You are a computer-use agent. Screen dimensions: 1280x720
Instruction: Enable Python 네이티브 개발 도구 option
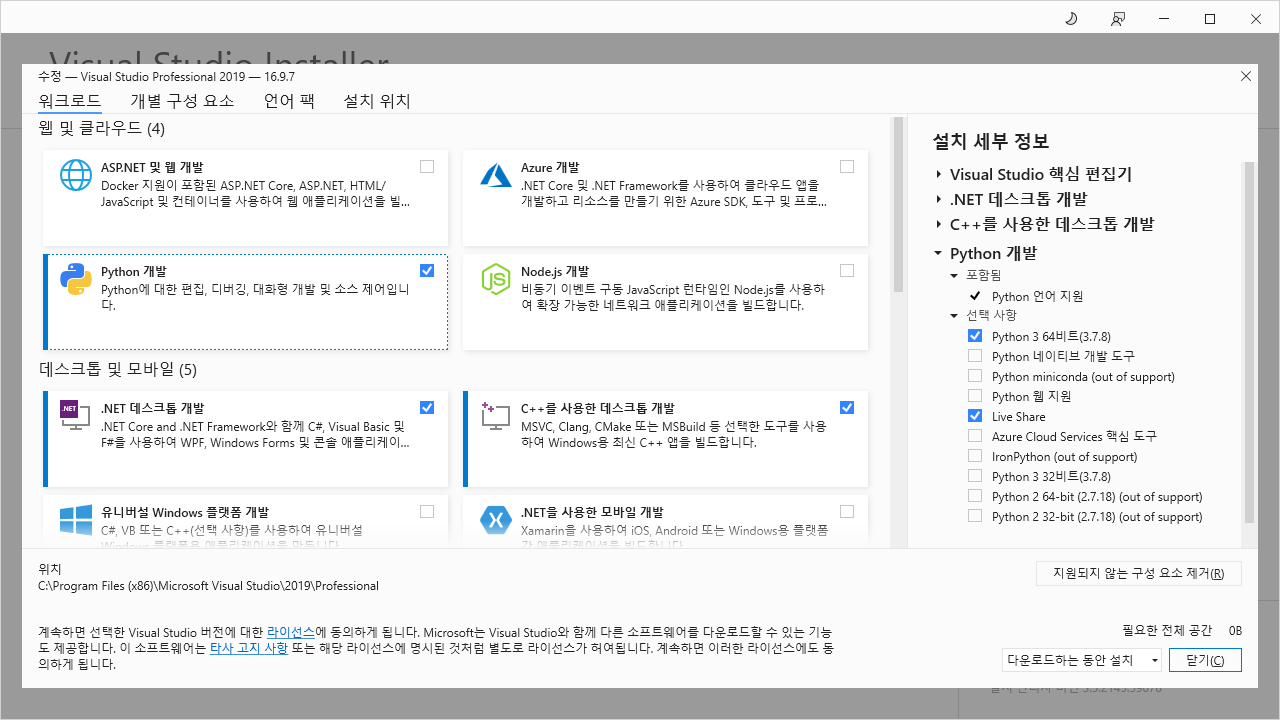point(975,356)
